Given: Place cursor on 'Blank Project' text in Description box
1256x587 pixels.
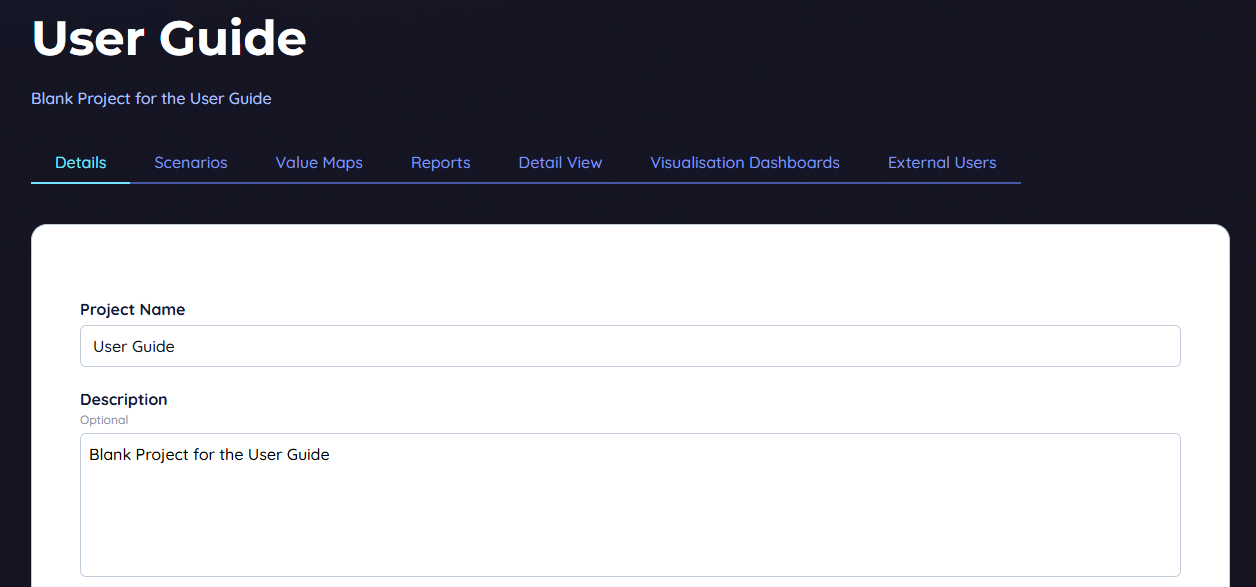Looking at the screenshot, I should click(x=136, y=455).
